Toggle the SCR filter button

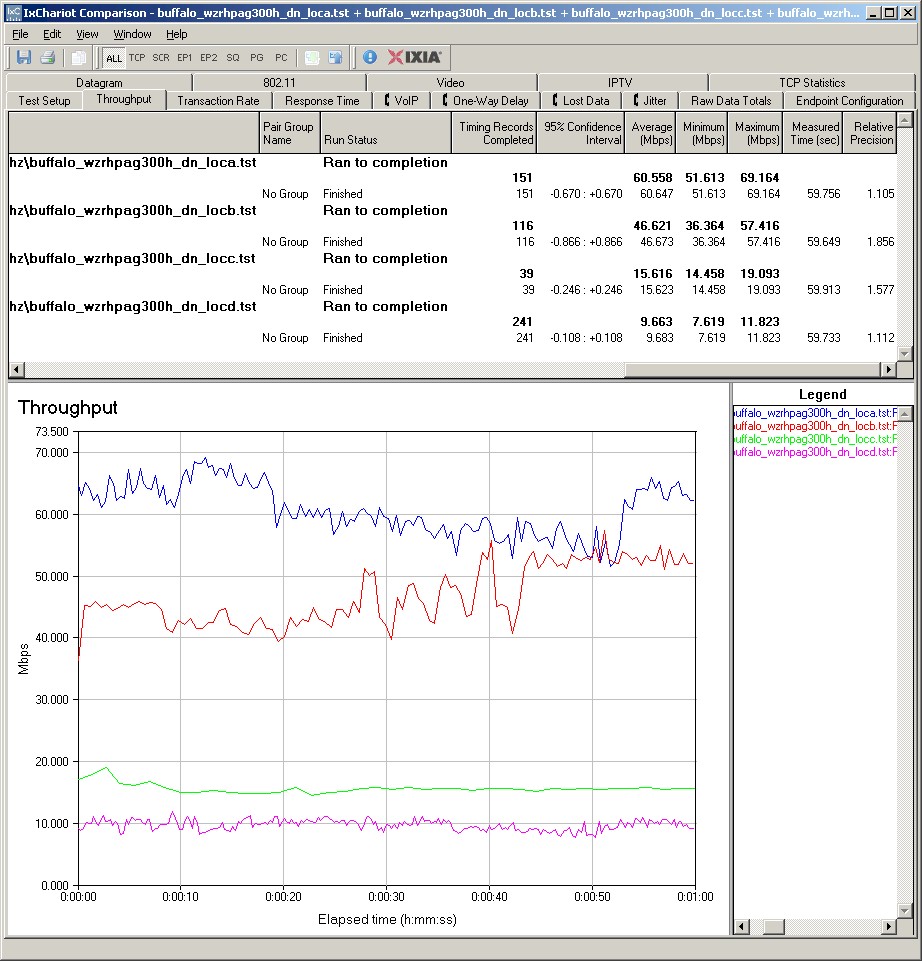point(161,58)
